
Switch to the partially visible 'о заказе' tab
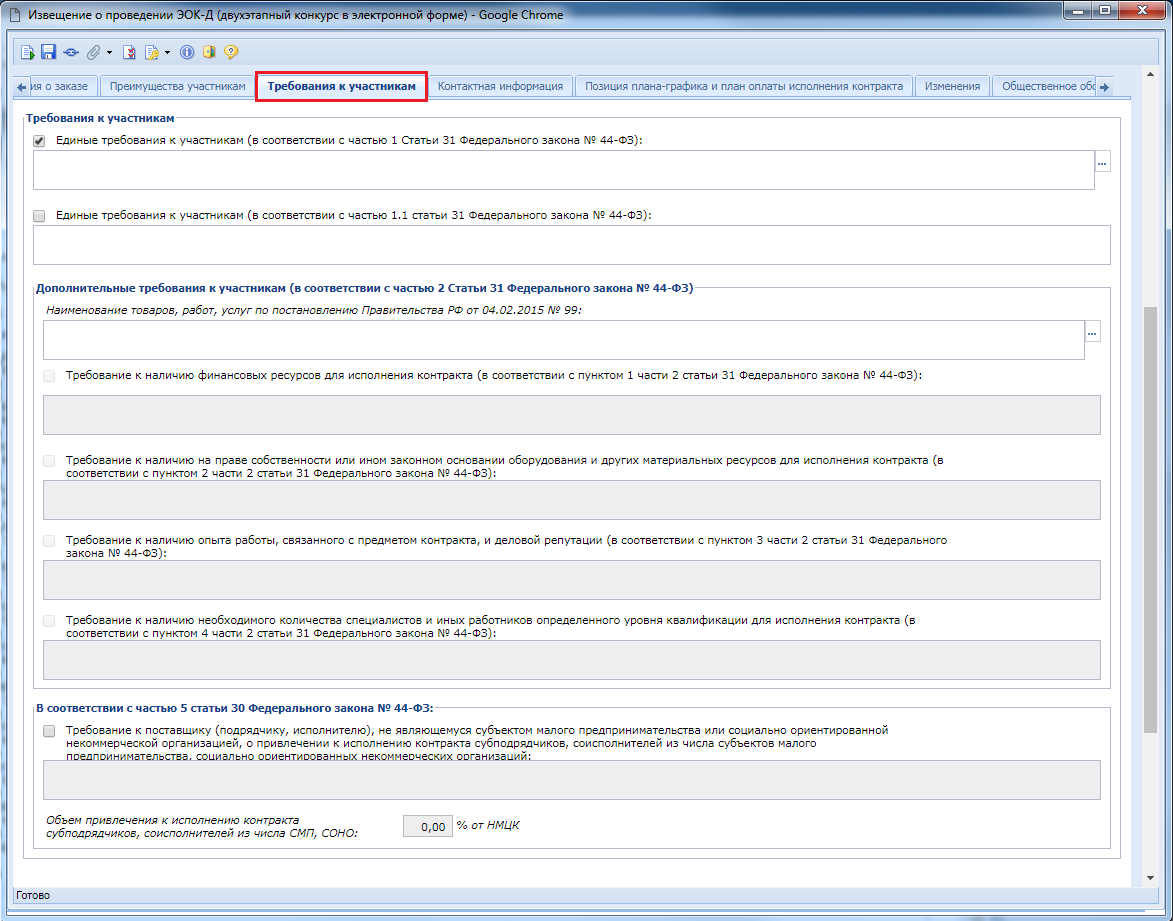pyautogui.click(x=63, y=86)
